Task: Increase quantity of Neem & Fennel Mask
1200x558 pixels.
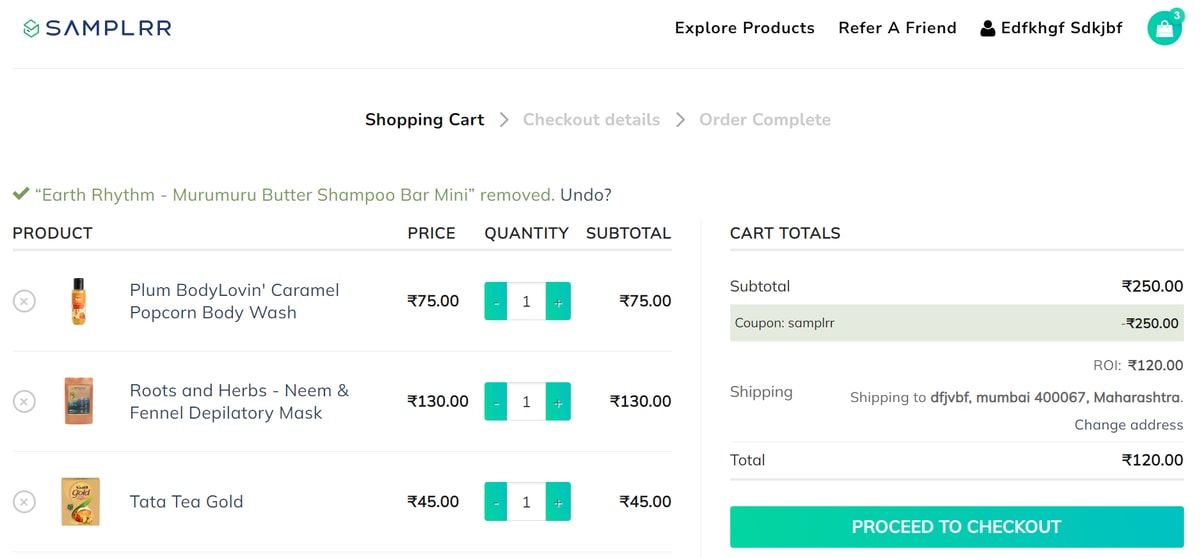Action: point(558,402)
